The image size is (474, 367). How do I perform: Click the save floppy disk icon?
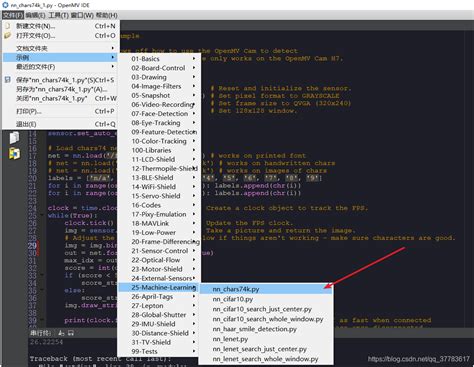(8, 80)
